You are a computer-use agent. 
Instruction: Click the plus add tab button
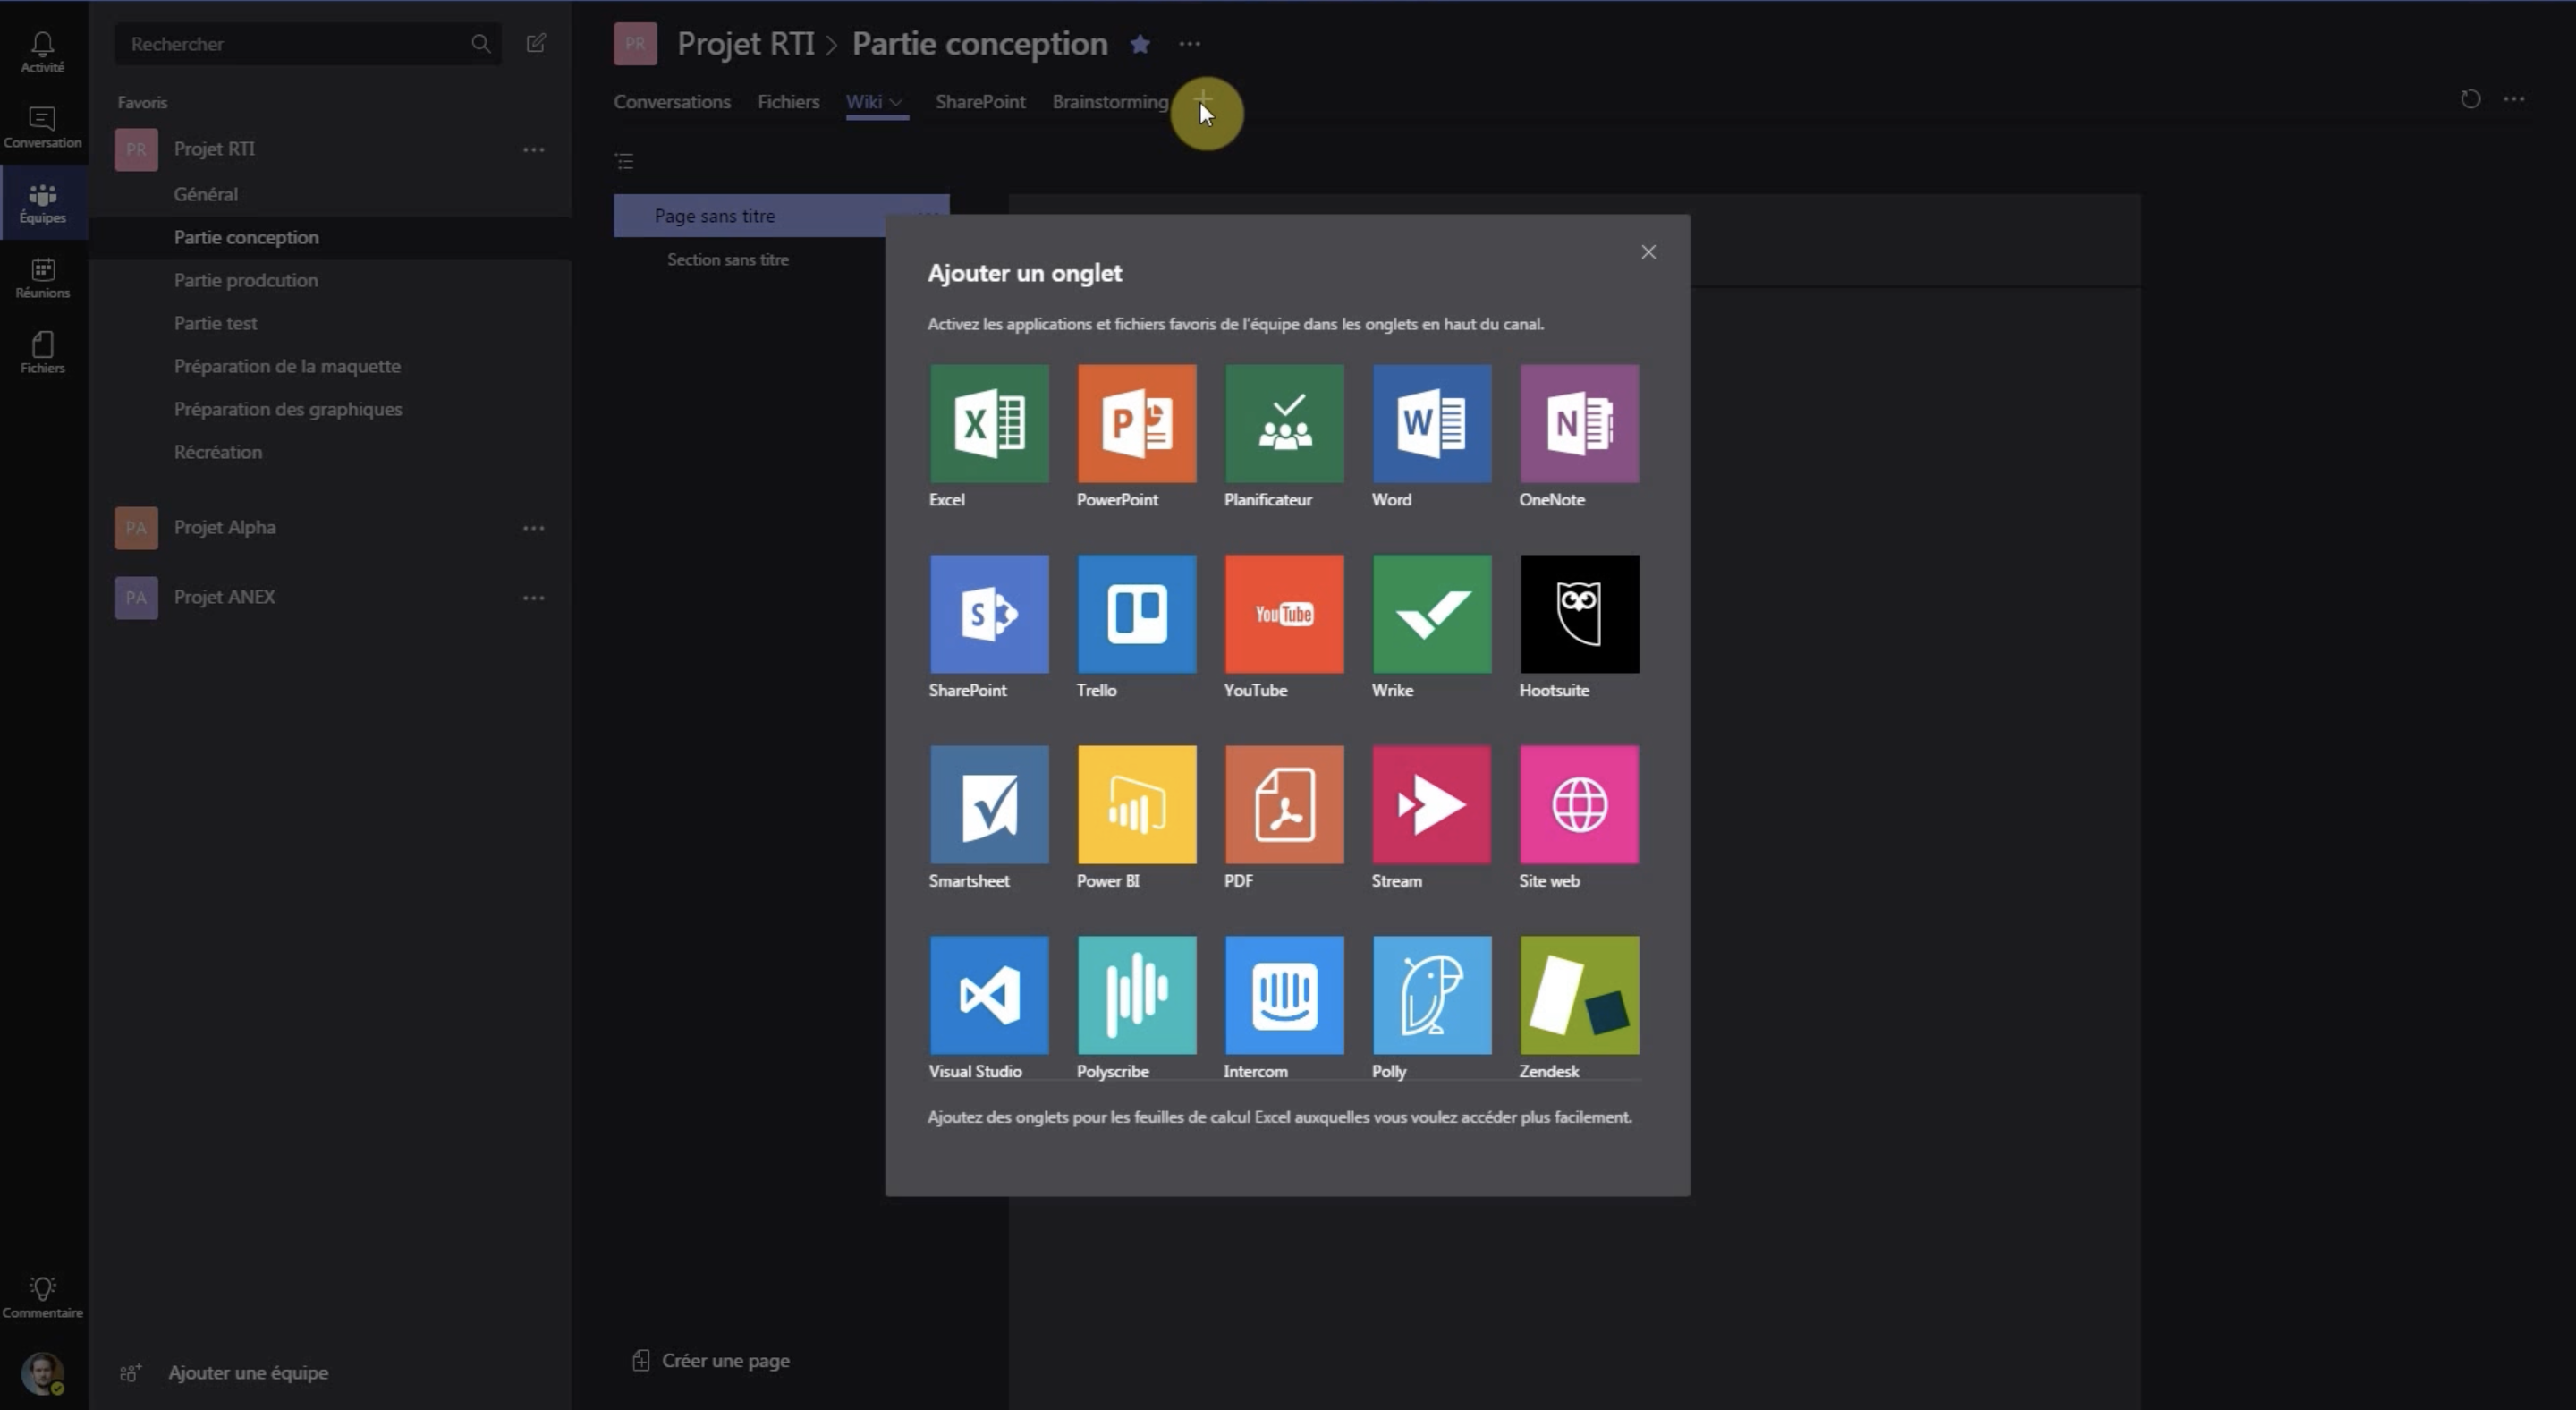pos(1203,101)
